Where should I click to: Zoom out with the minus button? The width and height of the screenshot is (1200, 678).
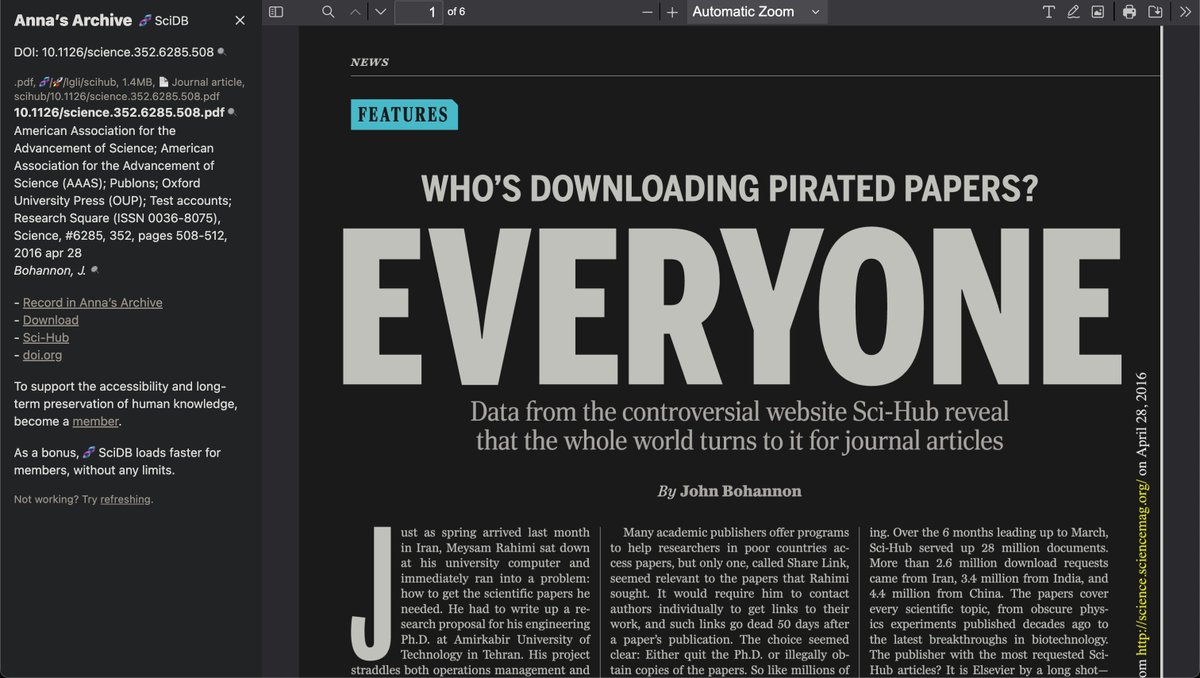648,12
